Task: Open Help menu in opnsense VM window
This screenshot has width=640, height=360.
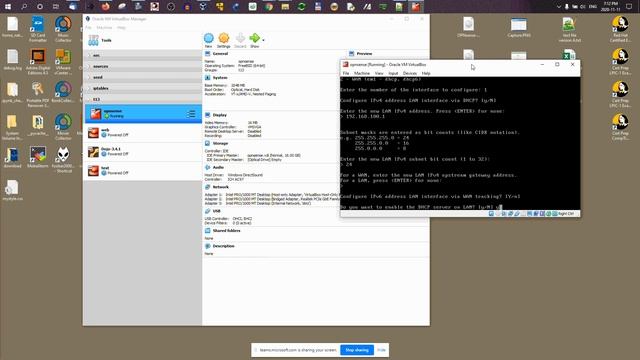Action: pyautogui.click(x=426, y=73)
